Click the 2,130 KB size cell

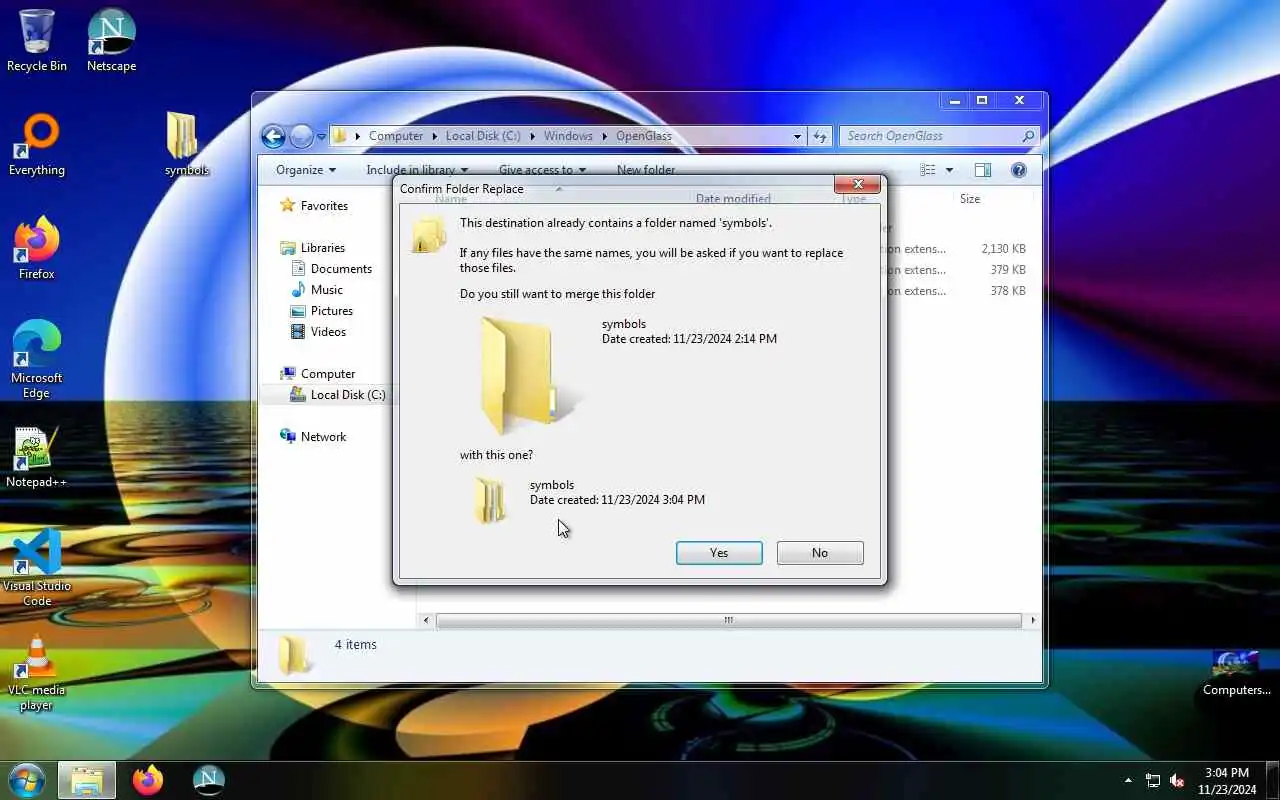pyautogui.click(x=1003, y=249)
